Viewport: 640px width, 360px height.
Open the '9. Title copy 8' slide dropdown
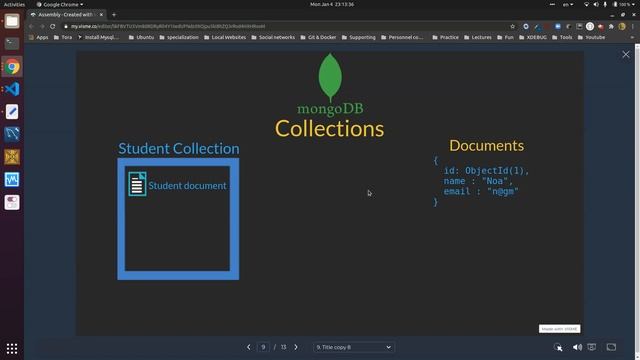click(353, 347)
